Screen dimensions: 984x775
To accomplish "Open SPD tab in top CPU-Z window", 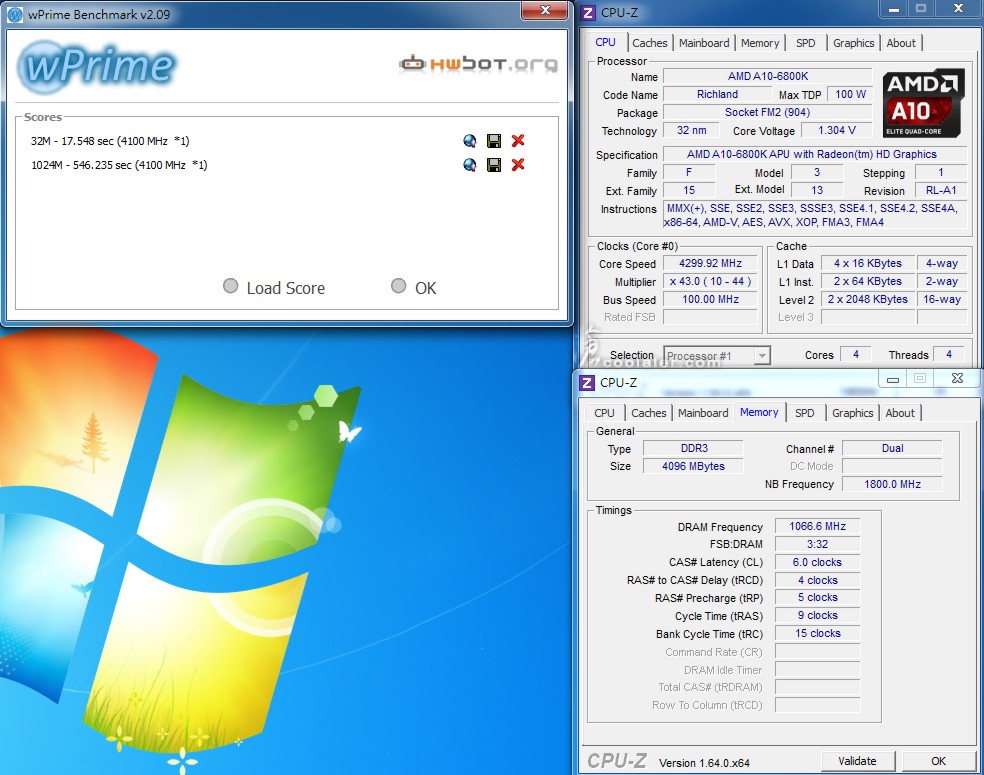I will 806,43.
